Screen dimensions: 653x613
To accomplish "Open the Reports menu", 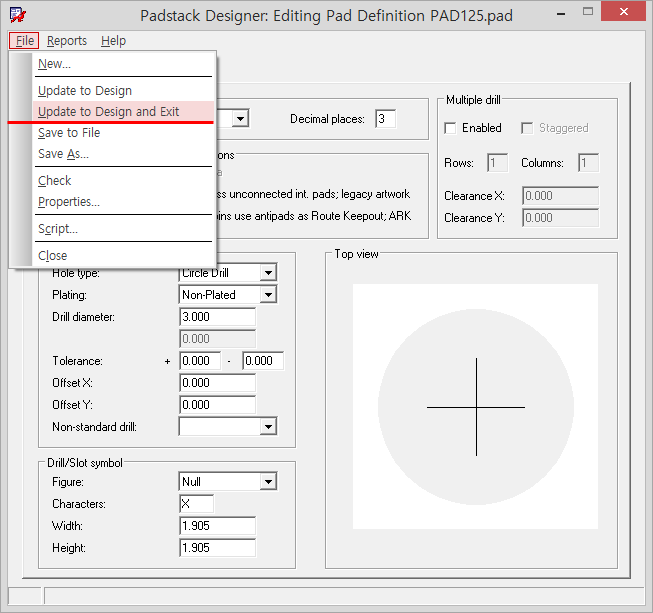I will pyautogui.click(x=67, y=41).
